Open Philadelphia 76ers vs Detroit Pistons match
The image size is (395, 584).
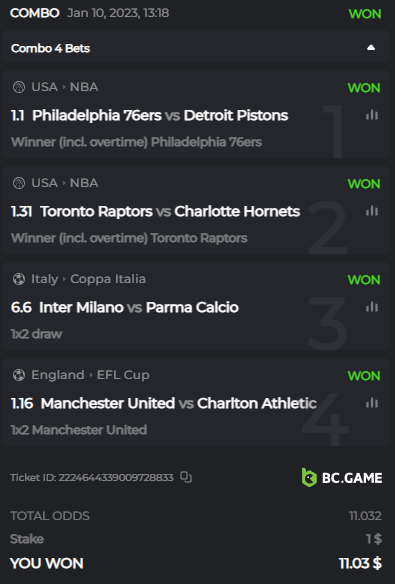(160, 115)
